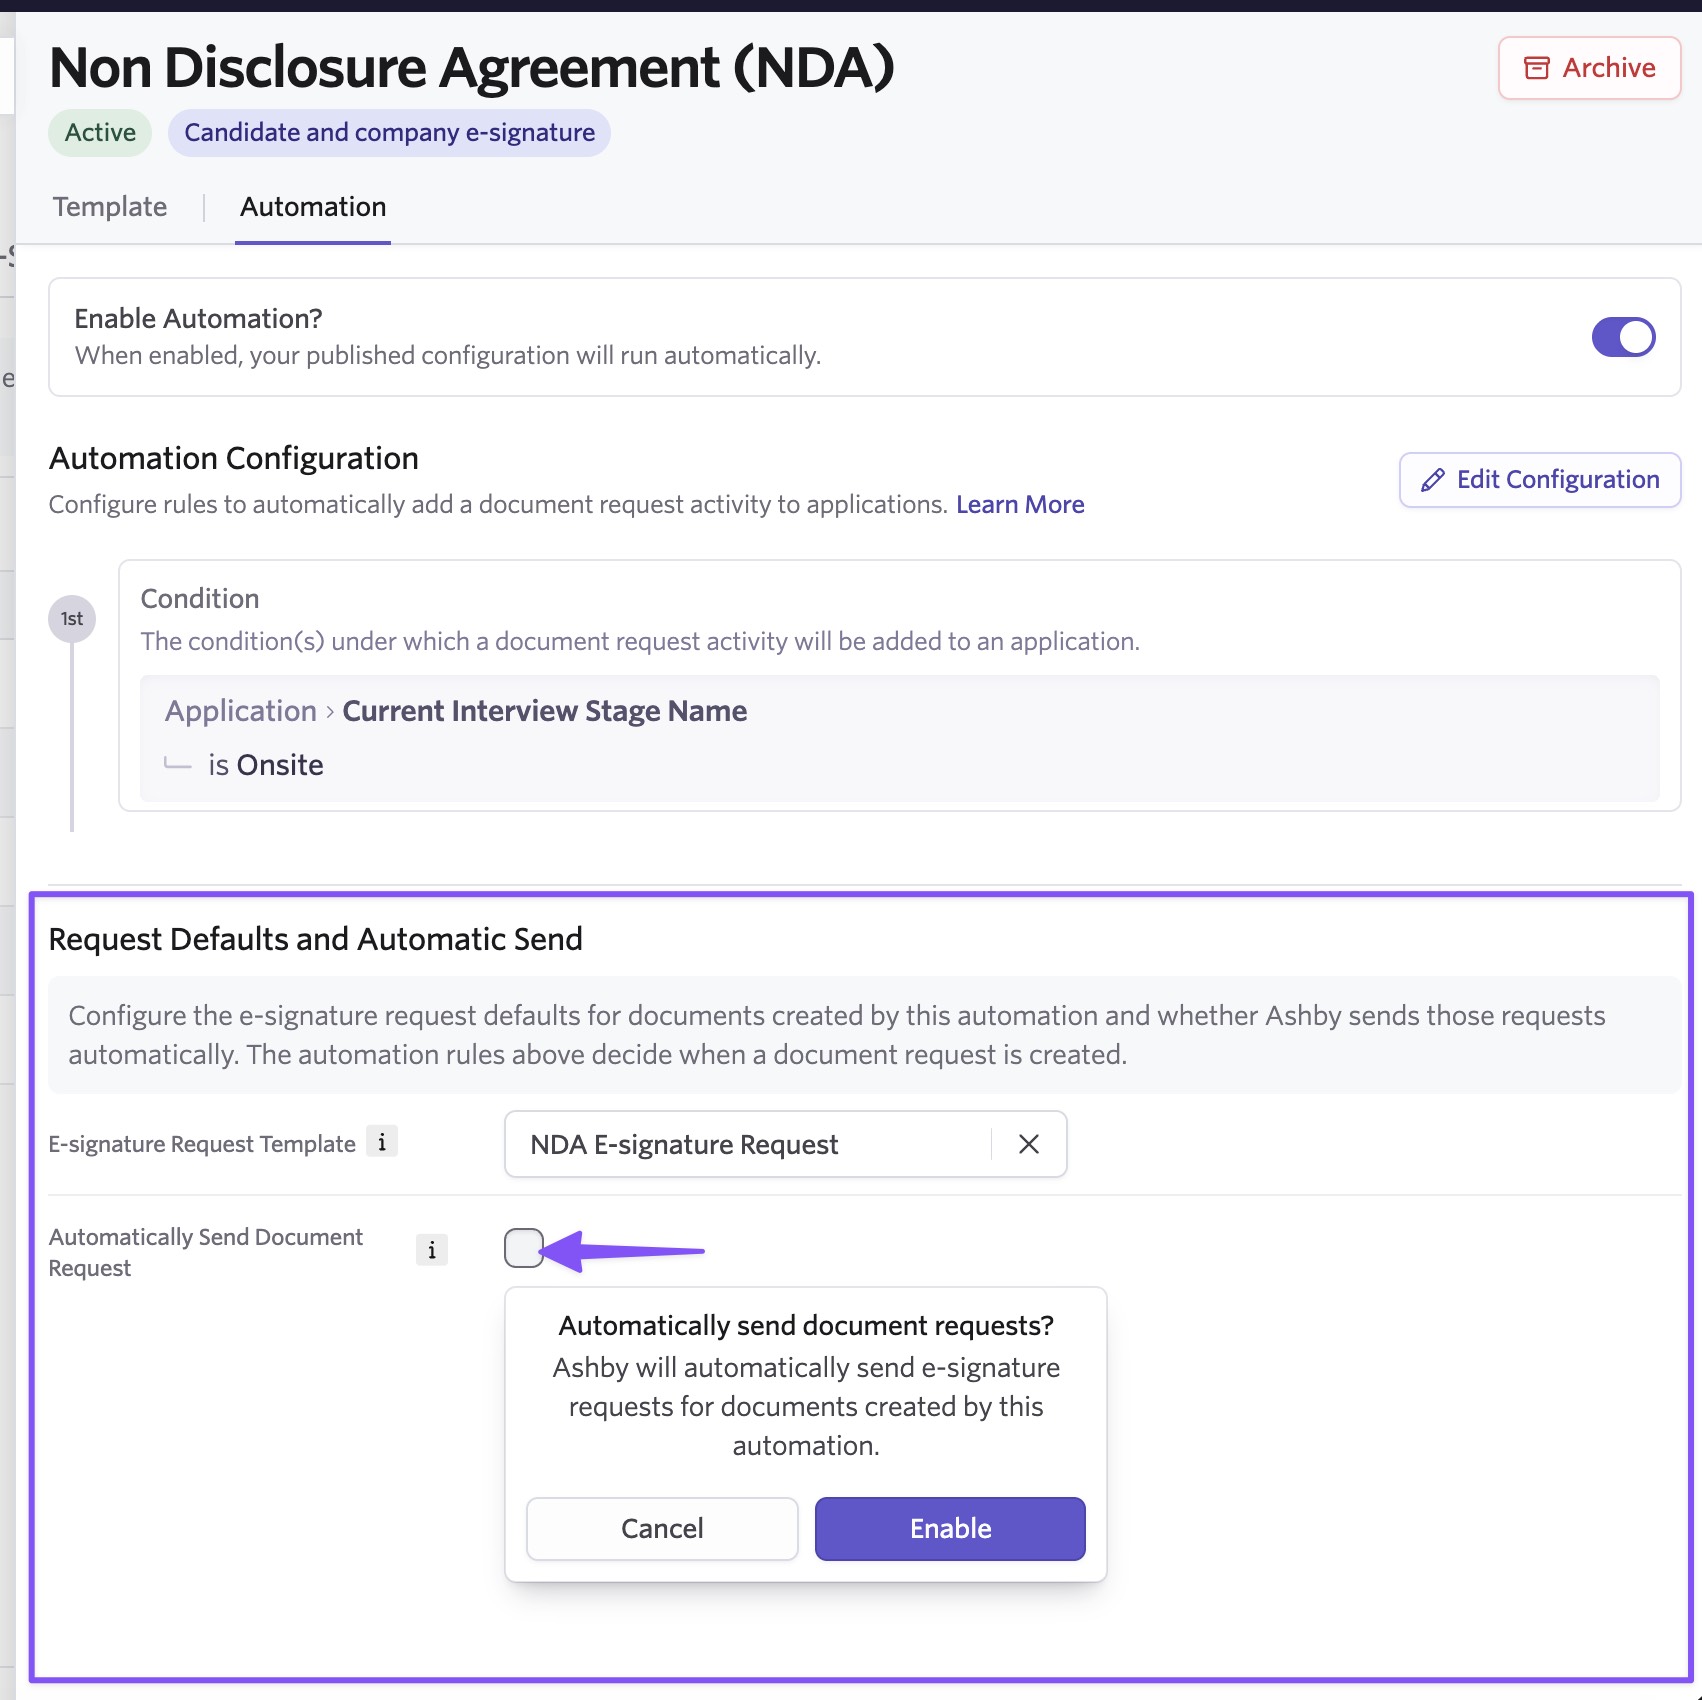Toggle the Enable Automation switch off
The image size is (1702, 1700).
pyautogui.click(x=1624, y=337)
